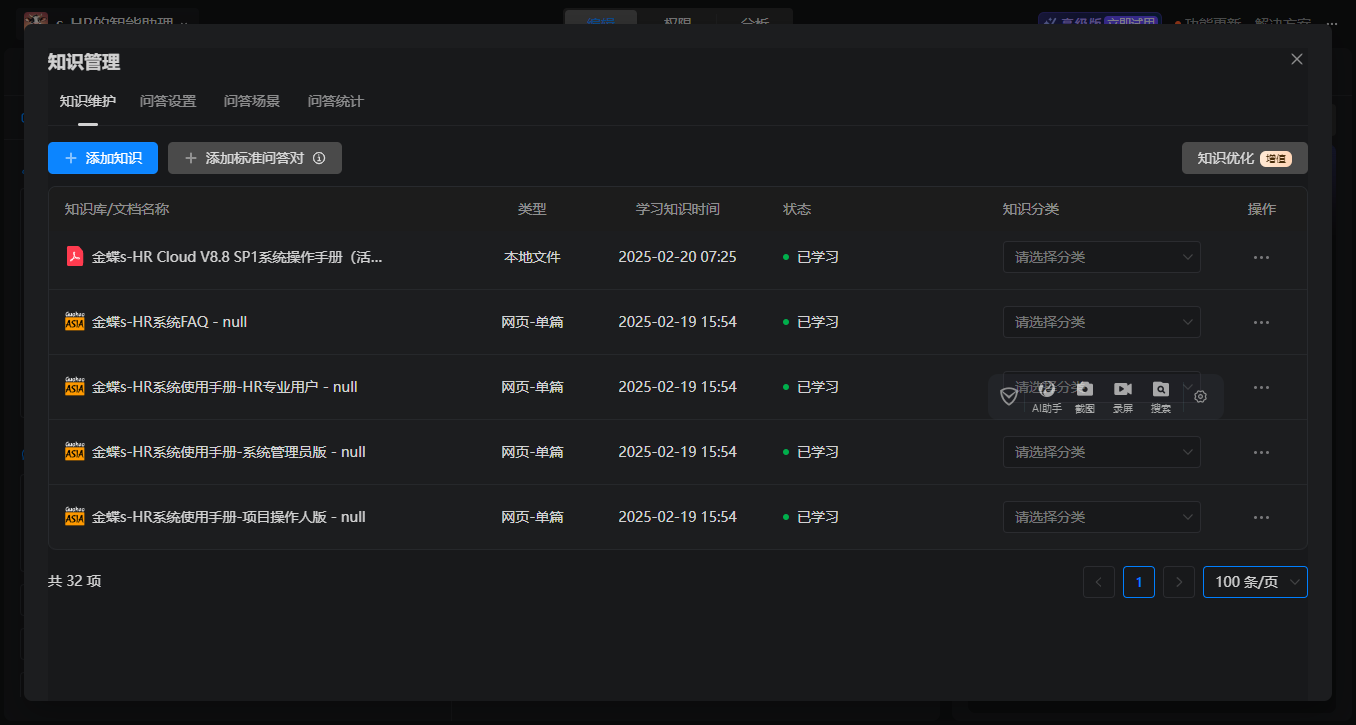
Task: Click the ASIA icon of HR专业用户 row
Action: [75, 387]
